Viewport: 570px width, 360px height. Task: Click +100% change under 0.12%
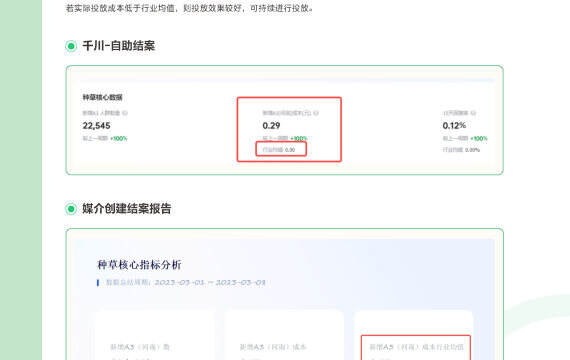point(478,139)
